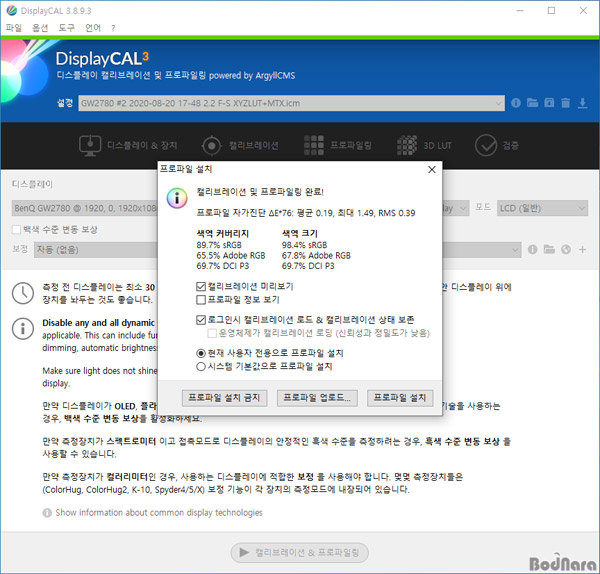
Task: Click the correction info icon
Action: 532,249
